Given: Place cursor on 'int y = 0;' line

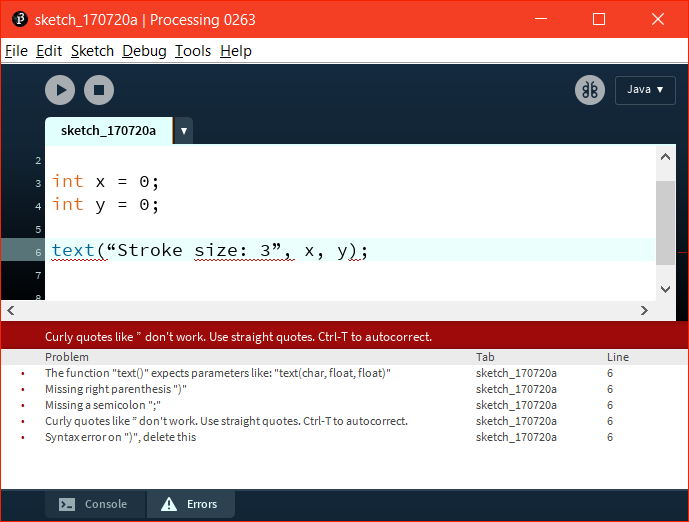Looking at the screenshot, I should [x=105, y=204].
